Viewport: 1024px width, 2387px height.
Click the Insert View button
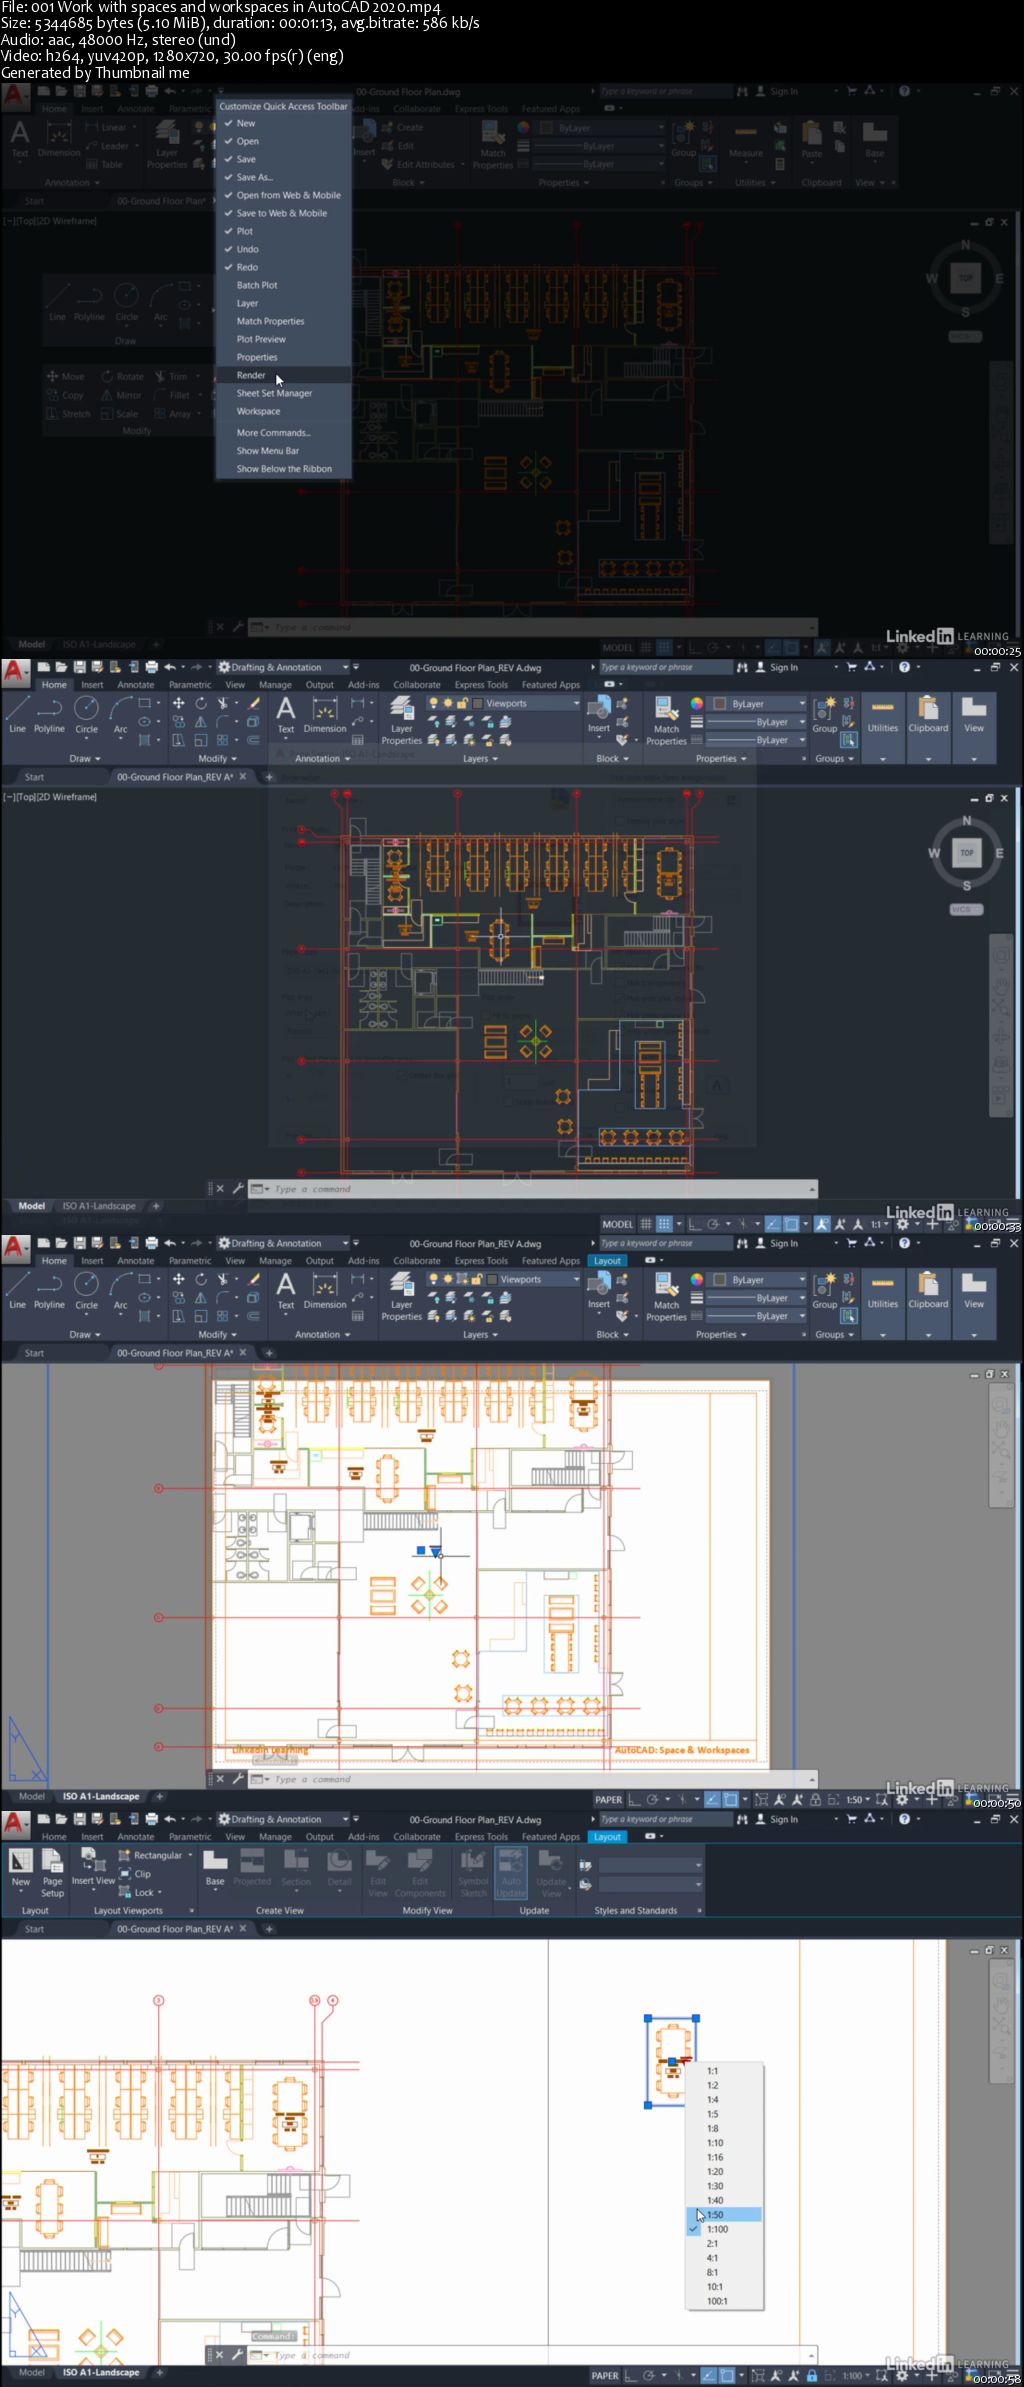(x=93, y=1867)
